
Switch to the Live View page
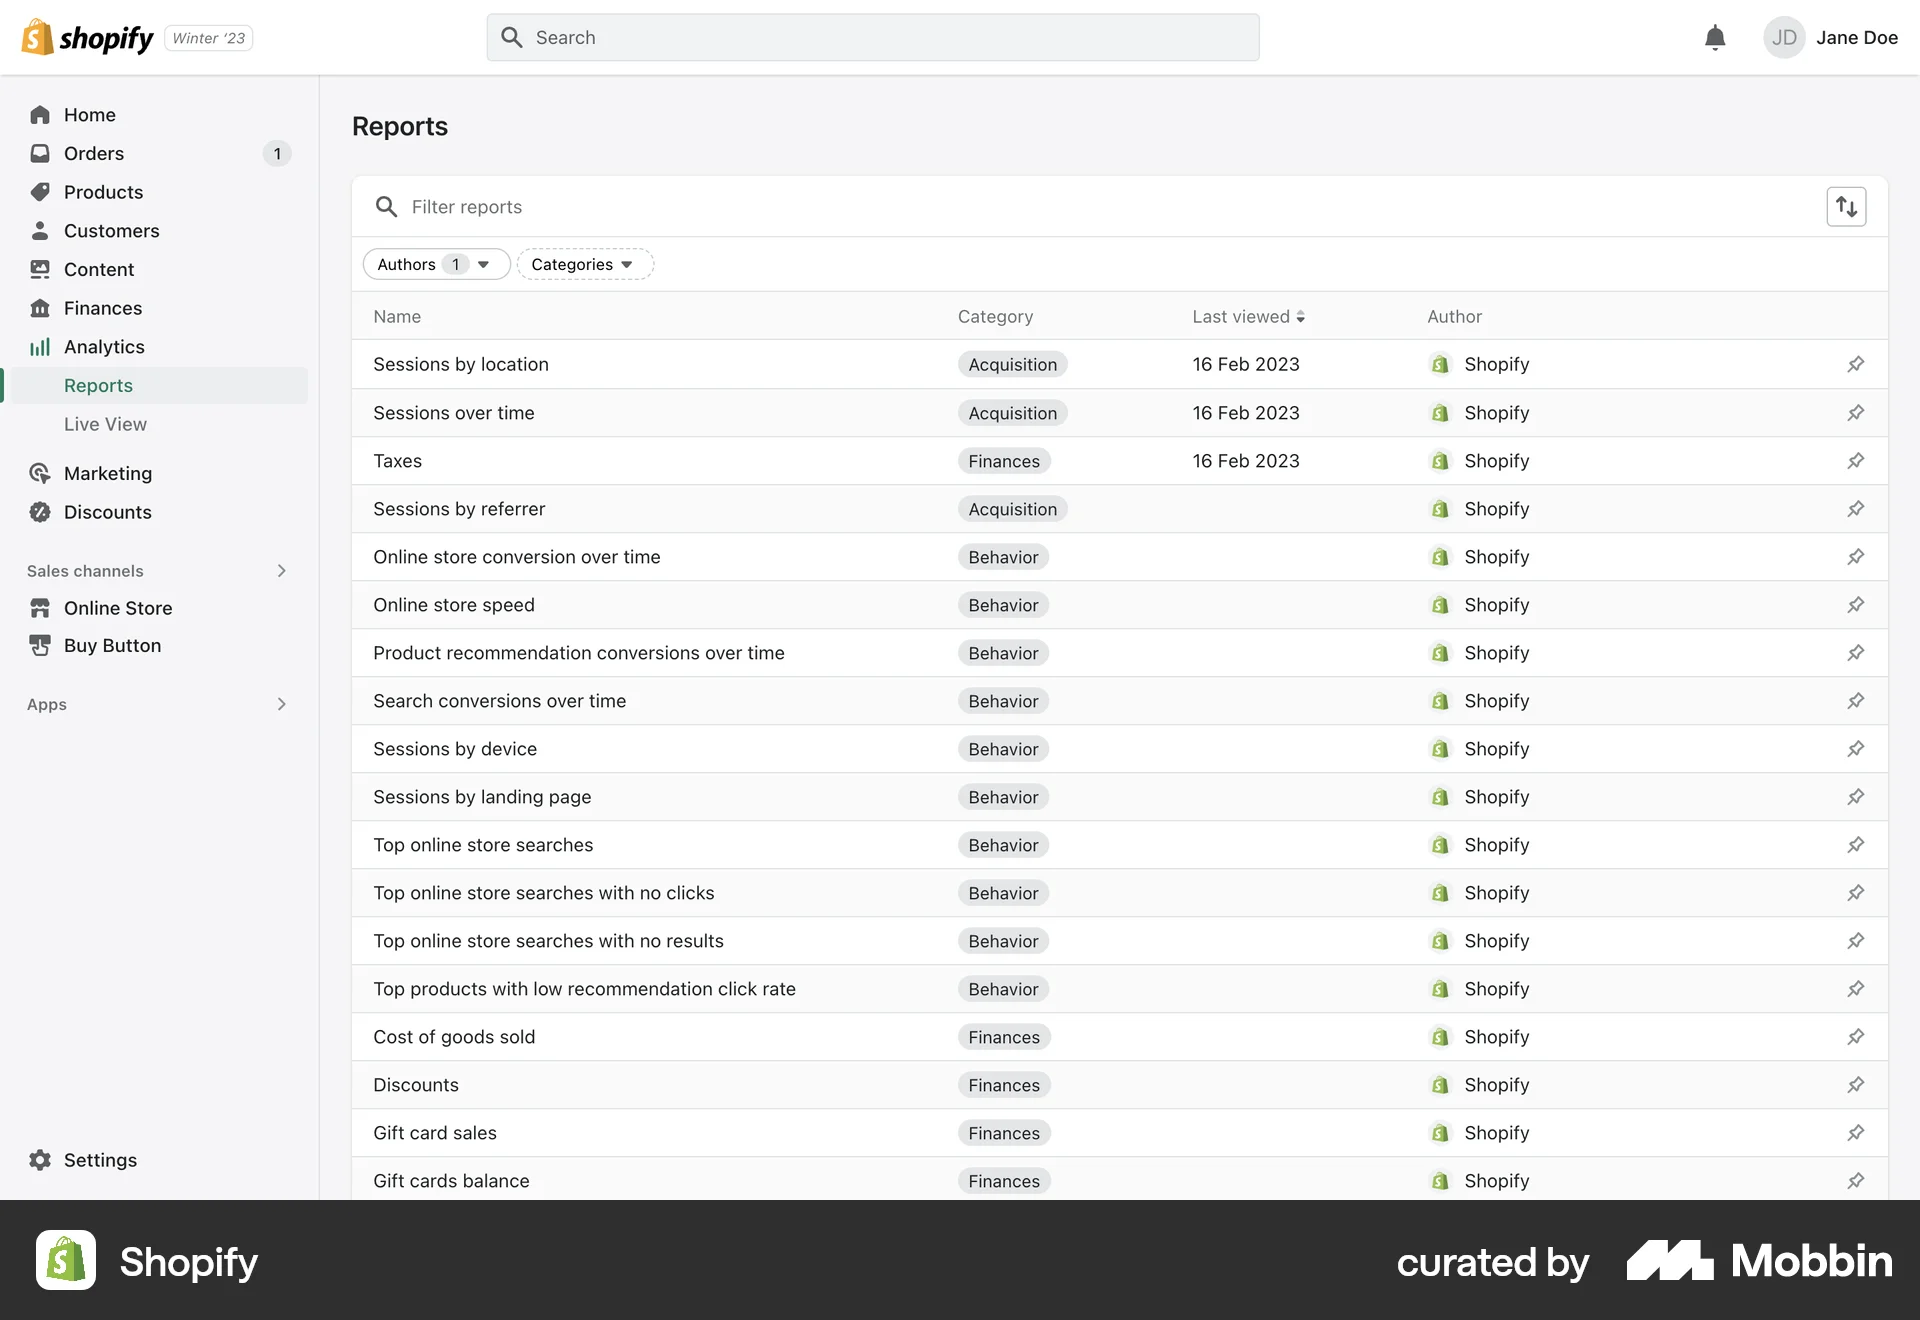point(104,424)
